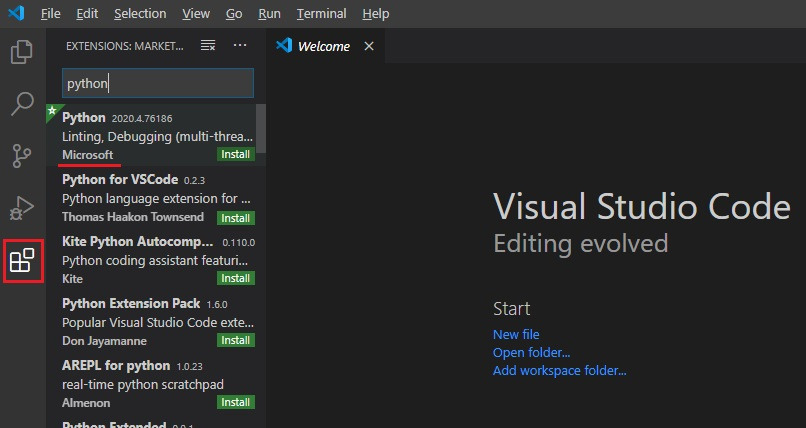Open the Source Control view
Viewport: 806px width, 428px height.
[x=22, y=156]
